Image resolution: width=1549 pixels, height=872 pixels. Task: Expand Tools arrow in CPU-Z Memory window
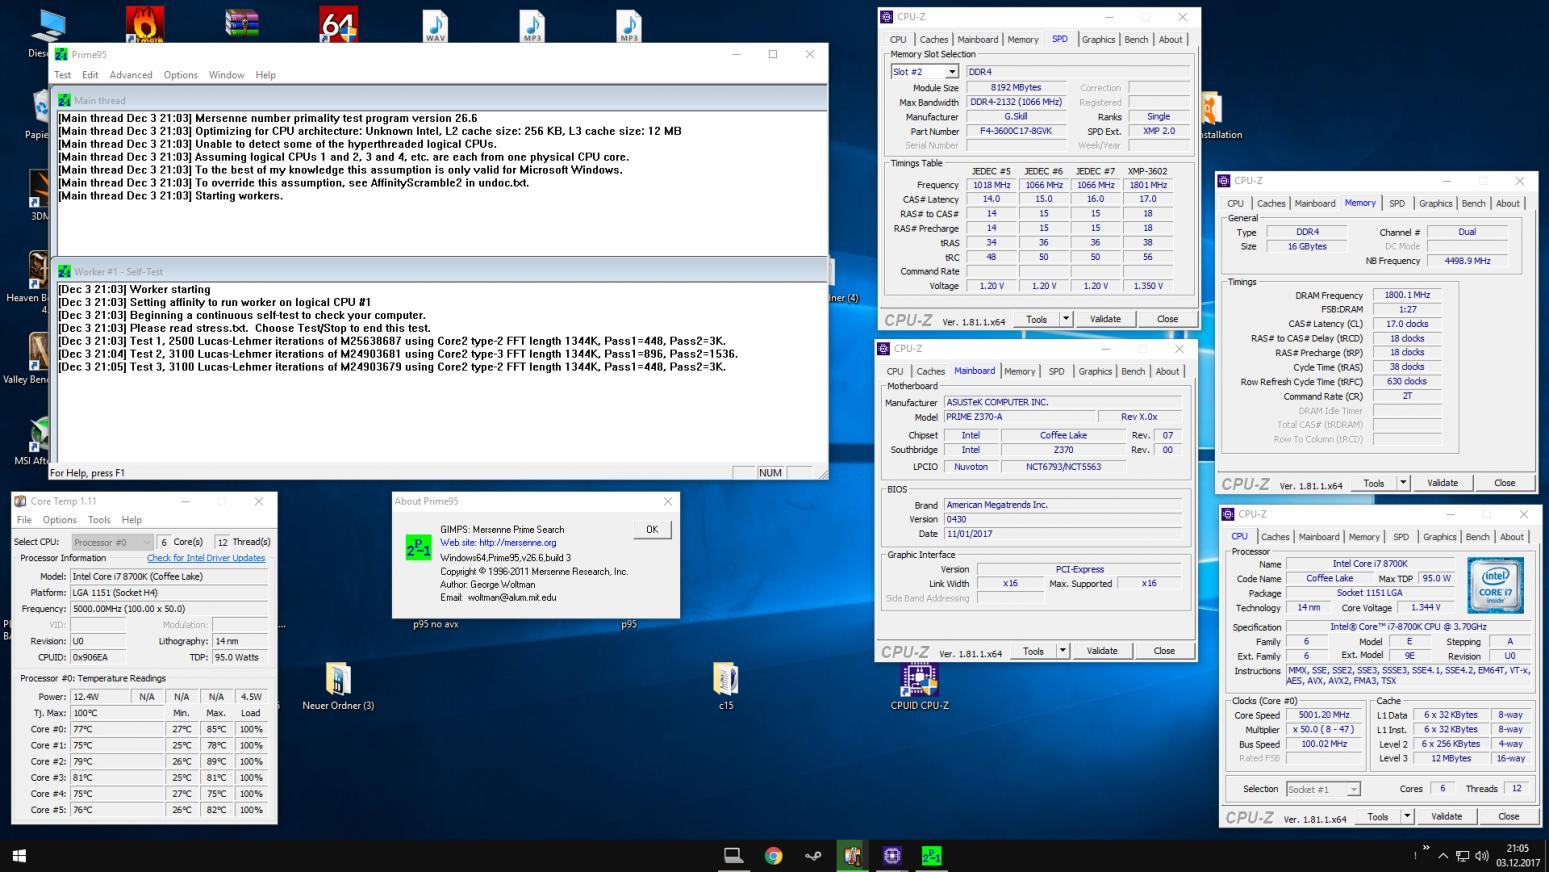1403,483
